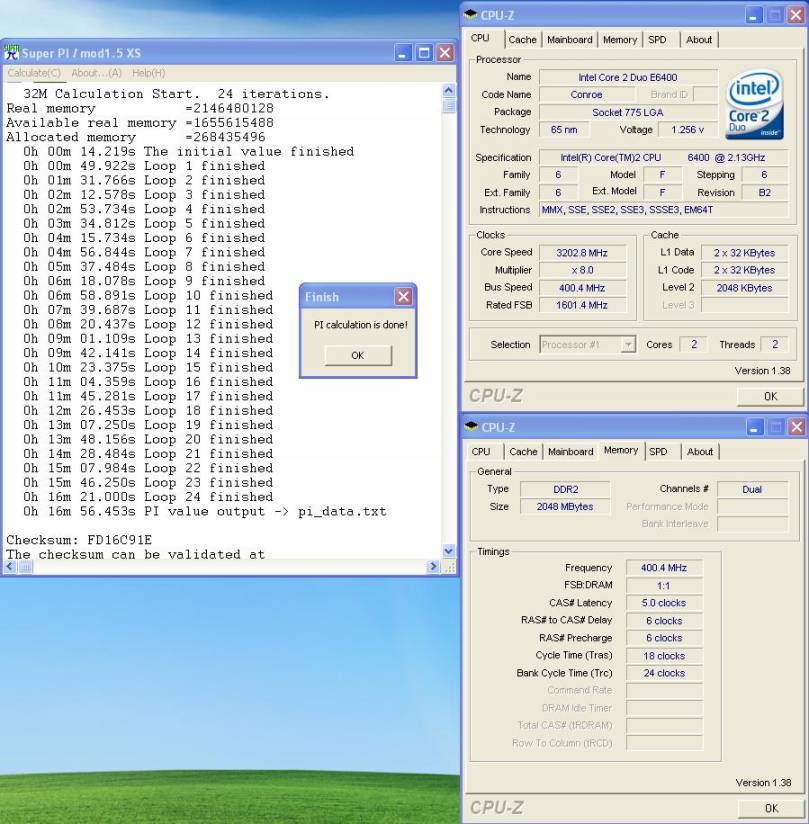Click the Super PI title bar icon
This screenshot has height=824, width=809.
point(11,53)
